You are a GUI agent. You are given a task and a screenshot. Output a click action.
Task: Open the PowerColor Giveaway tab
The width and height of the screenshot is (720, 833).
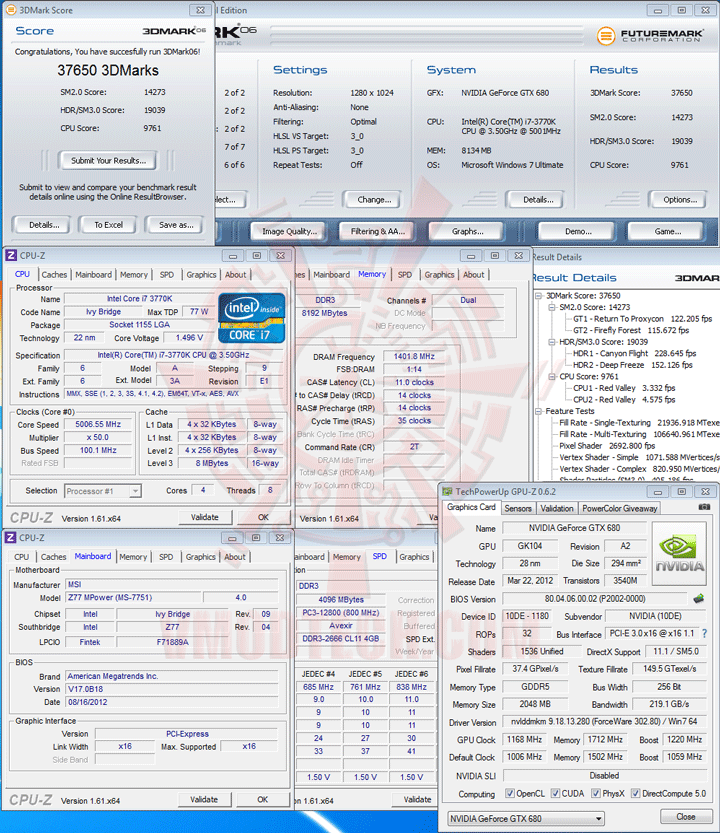pyautogui.click(x=620, y=508)
